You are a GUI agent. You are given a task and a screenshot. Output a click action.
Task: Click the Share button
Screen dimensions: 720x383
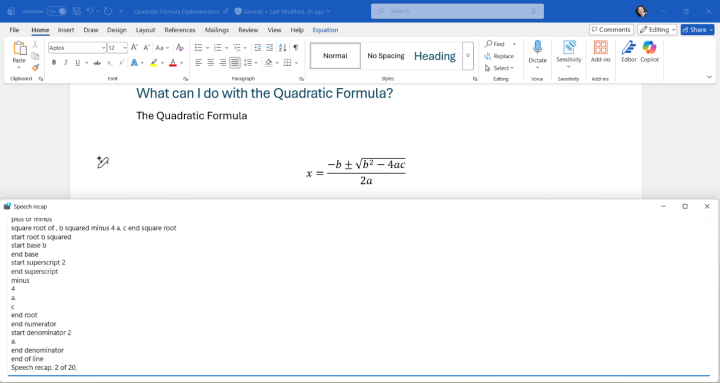click(x=697, y=29)
